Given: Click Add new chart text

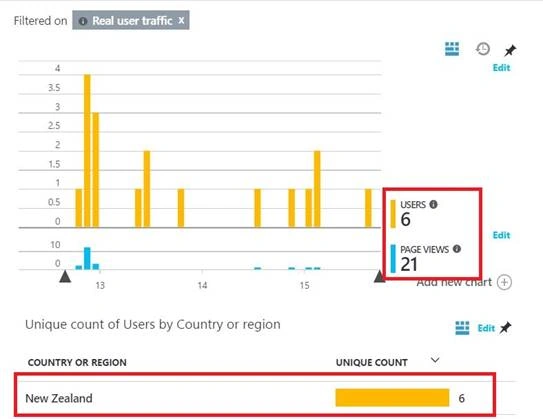Looking at the screenshot, I should (454, 283).
